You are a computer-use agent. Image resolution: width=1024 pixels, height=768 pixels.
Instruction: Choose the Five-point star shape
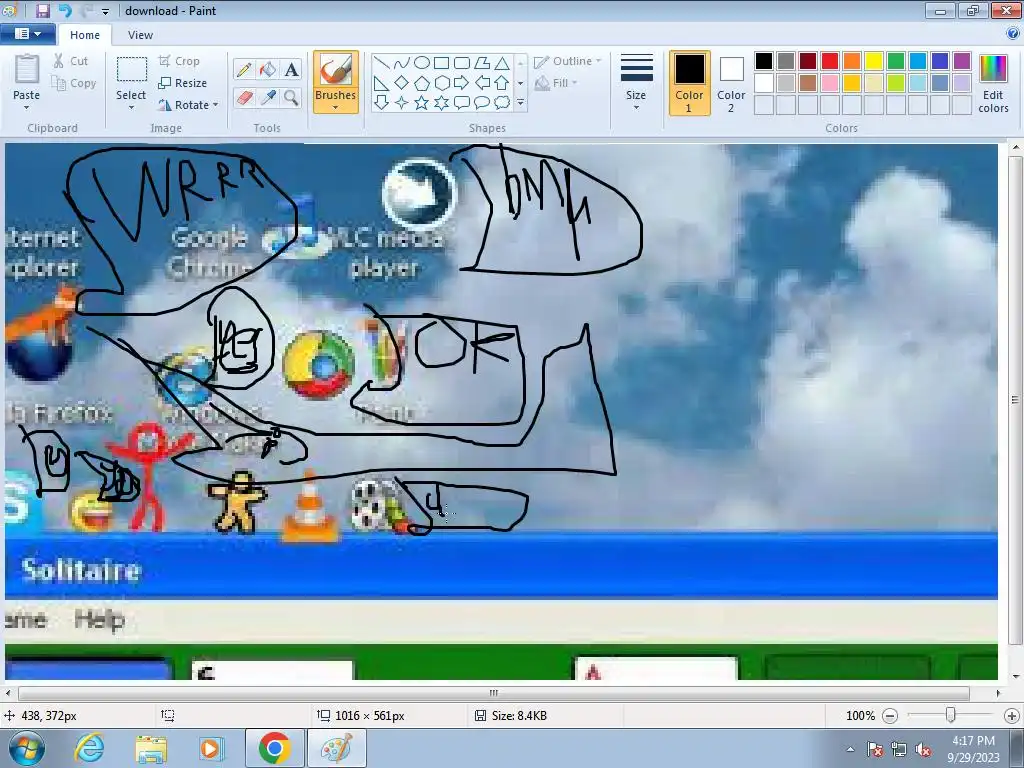pyautogui.click(x=422, y=103)
